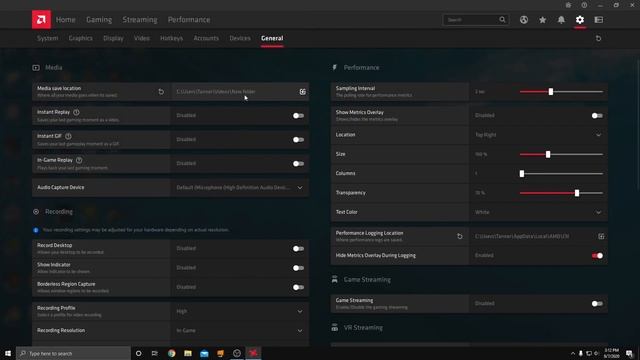
Task: Browse folder for Media save location
Action: tap(302, 92)
